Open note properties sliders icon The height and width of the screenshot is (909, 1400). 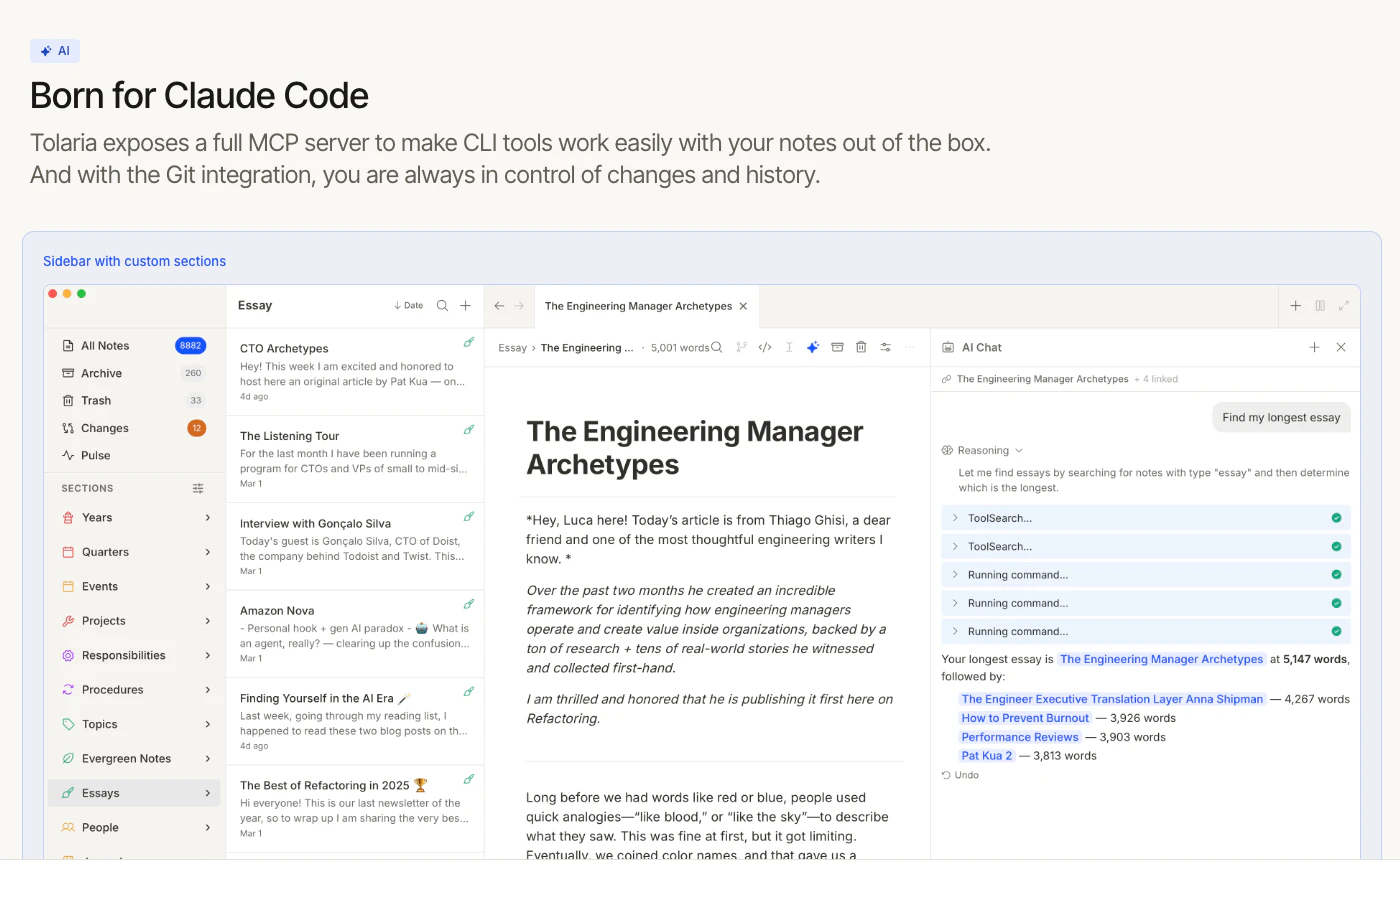[x=885, y=348]
